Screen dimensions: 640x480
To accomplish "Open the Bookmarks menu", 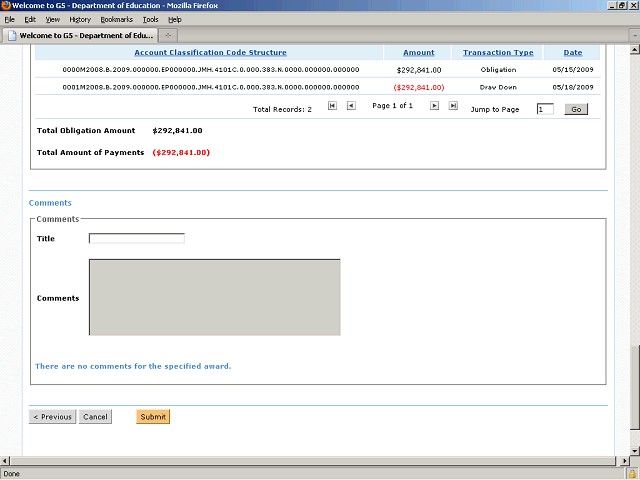I will tap(116, 20).
